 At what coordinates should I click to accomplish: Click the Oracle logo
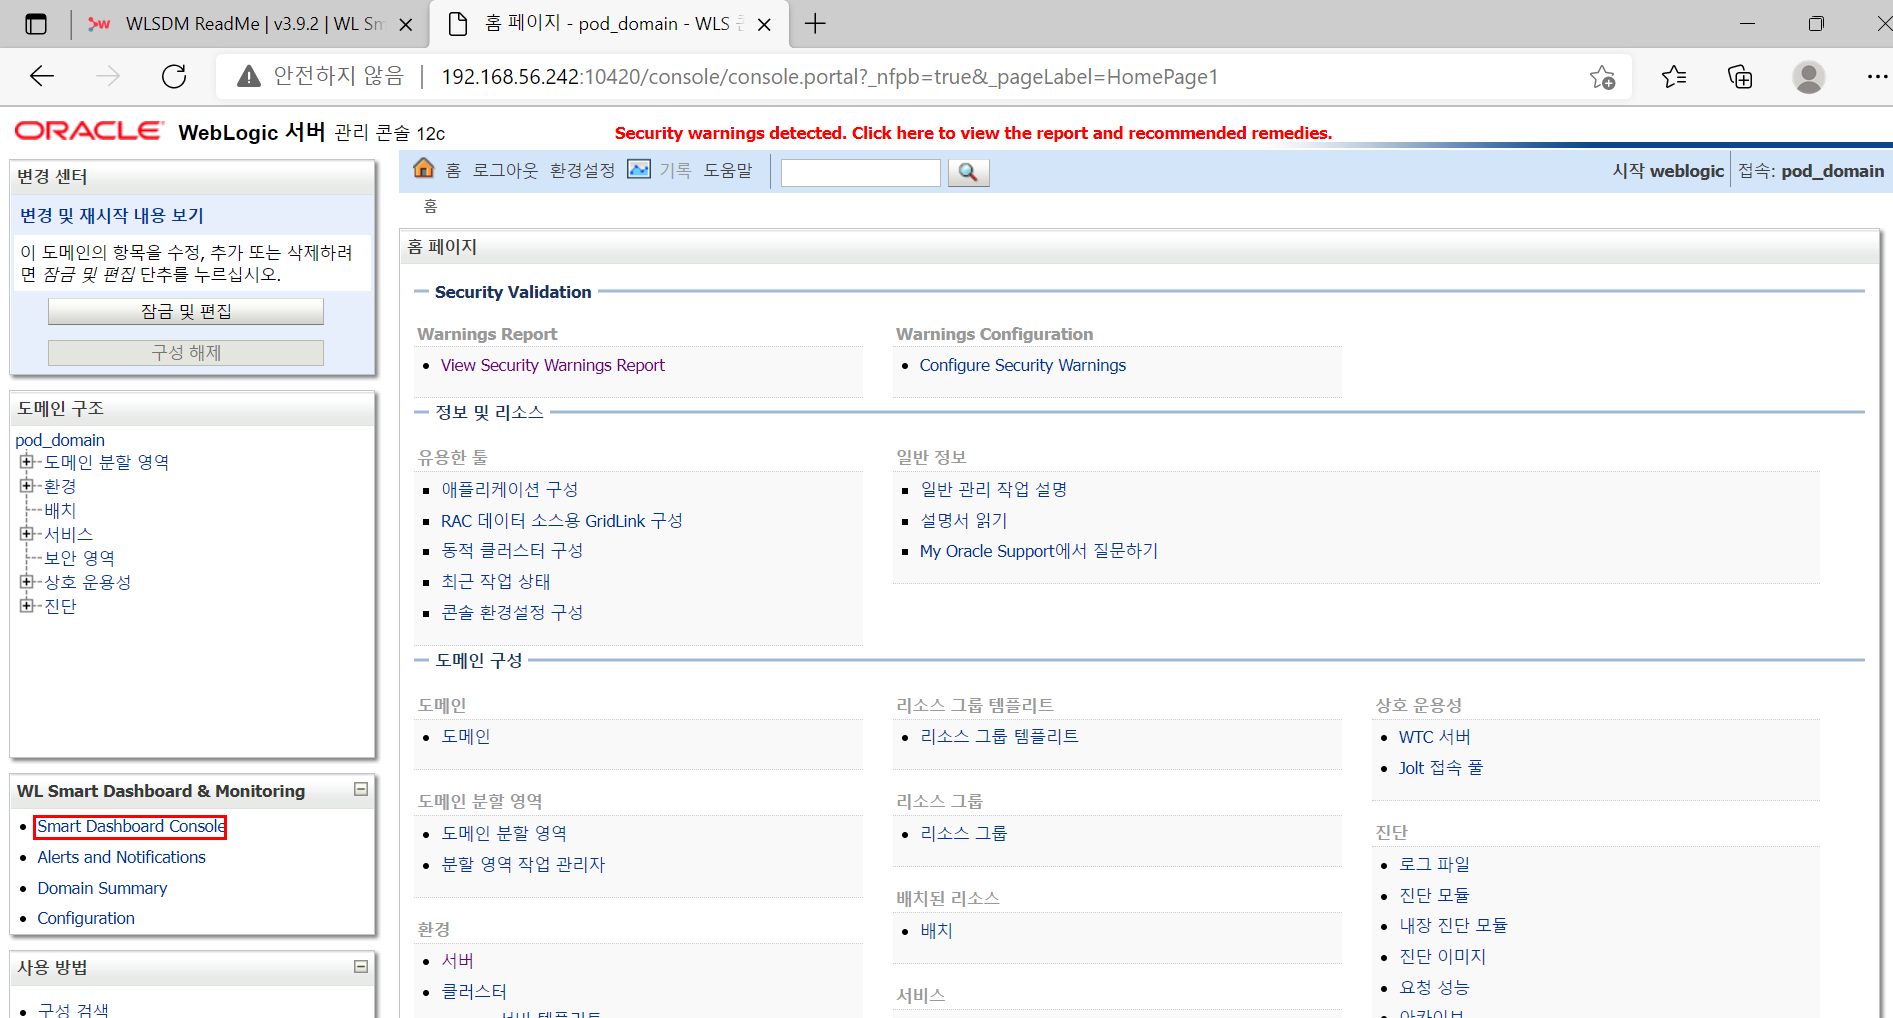point(89,131)
